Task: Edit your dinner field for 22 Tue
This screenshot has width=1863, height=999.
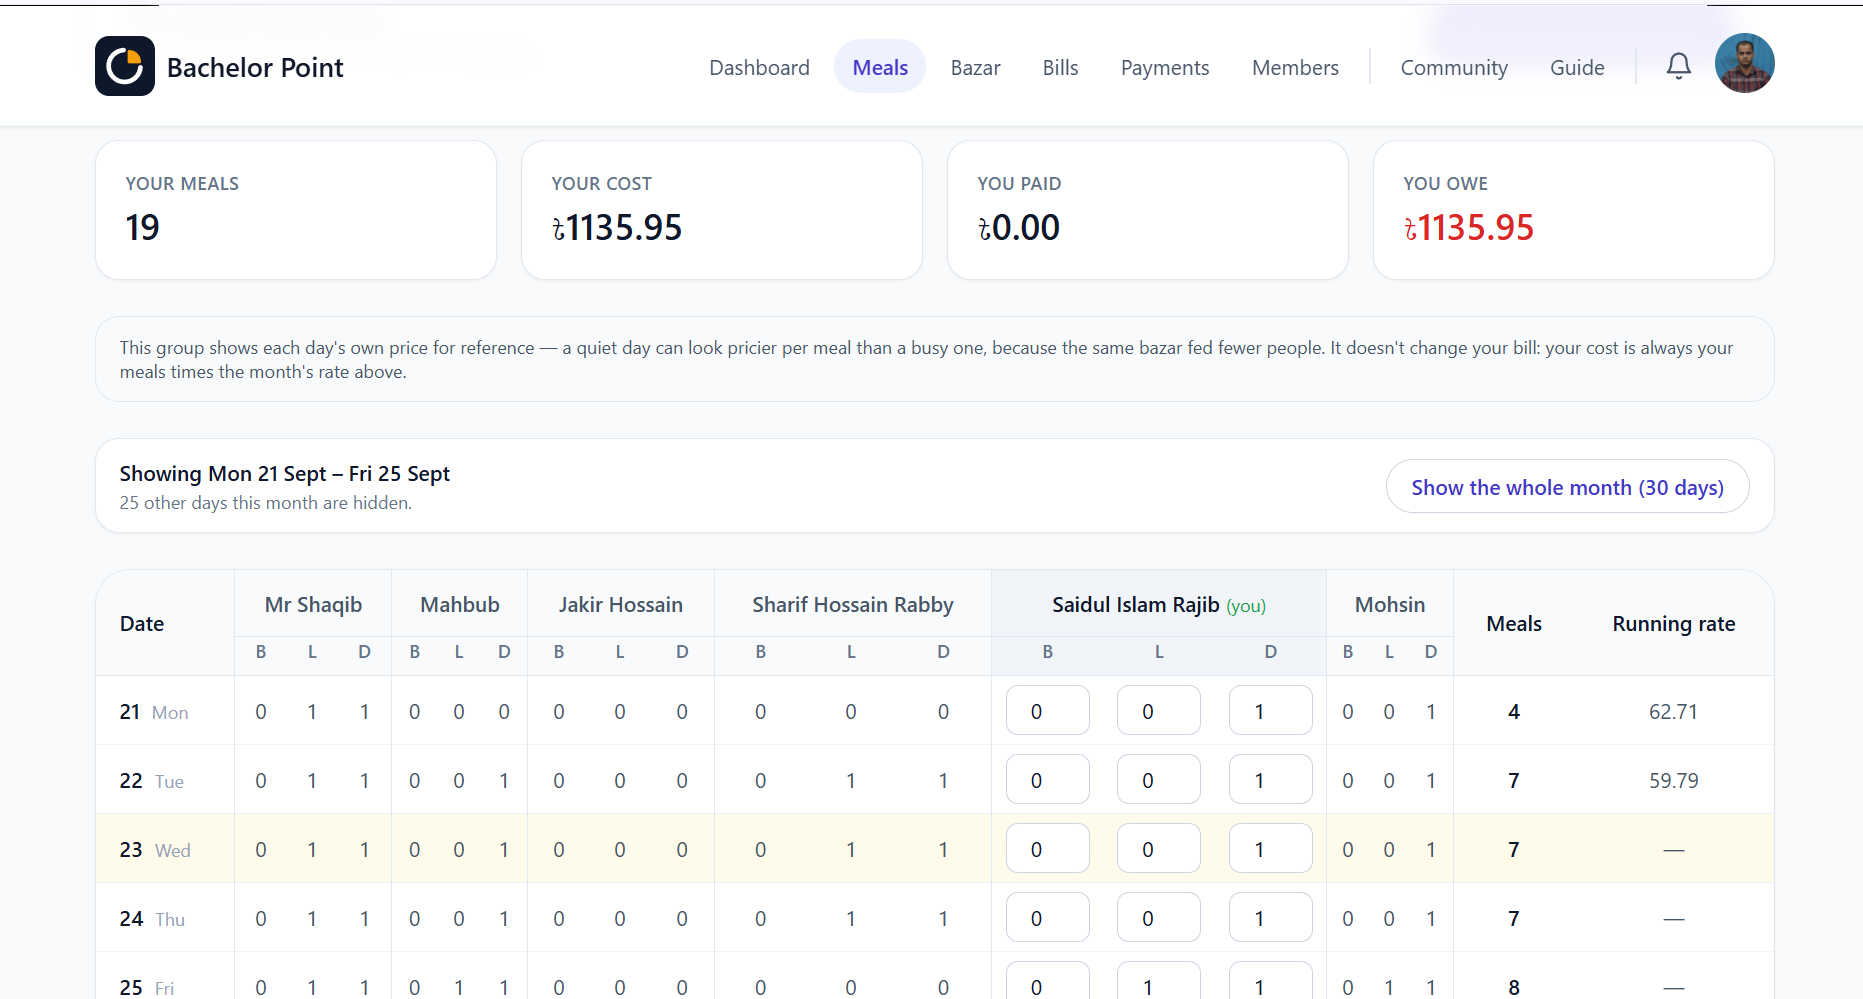Action: click(x=1270, y=780)
